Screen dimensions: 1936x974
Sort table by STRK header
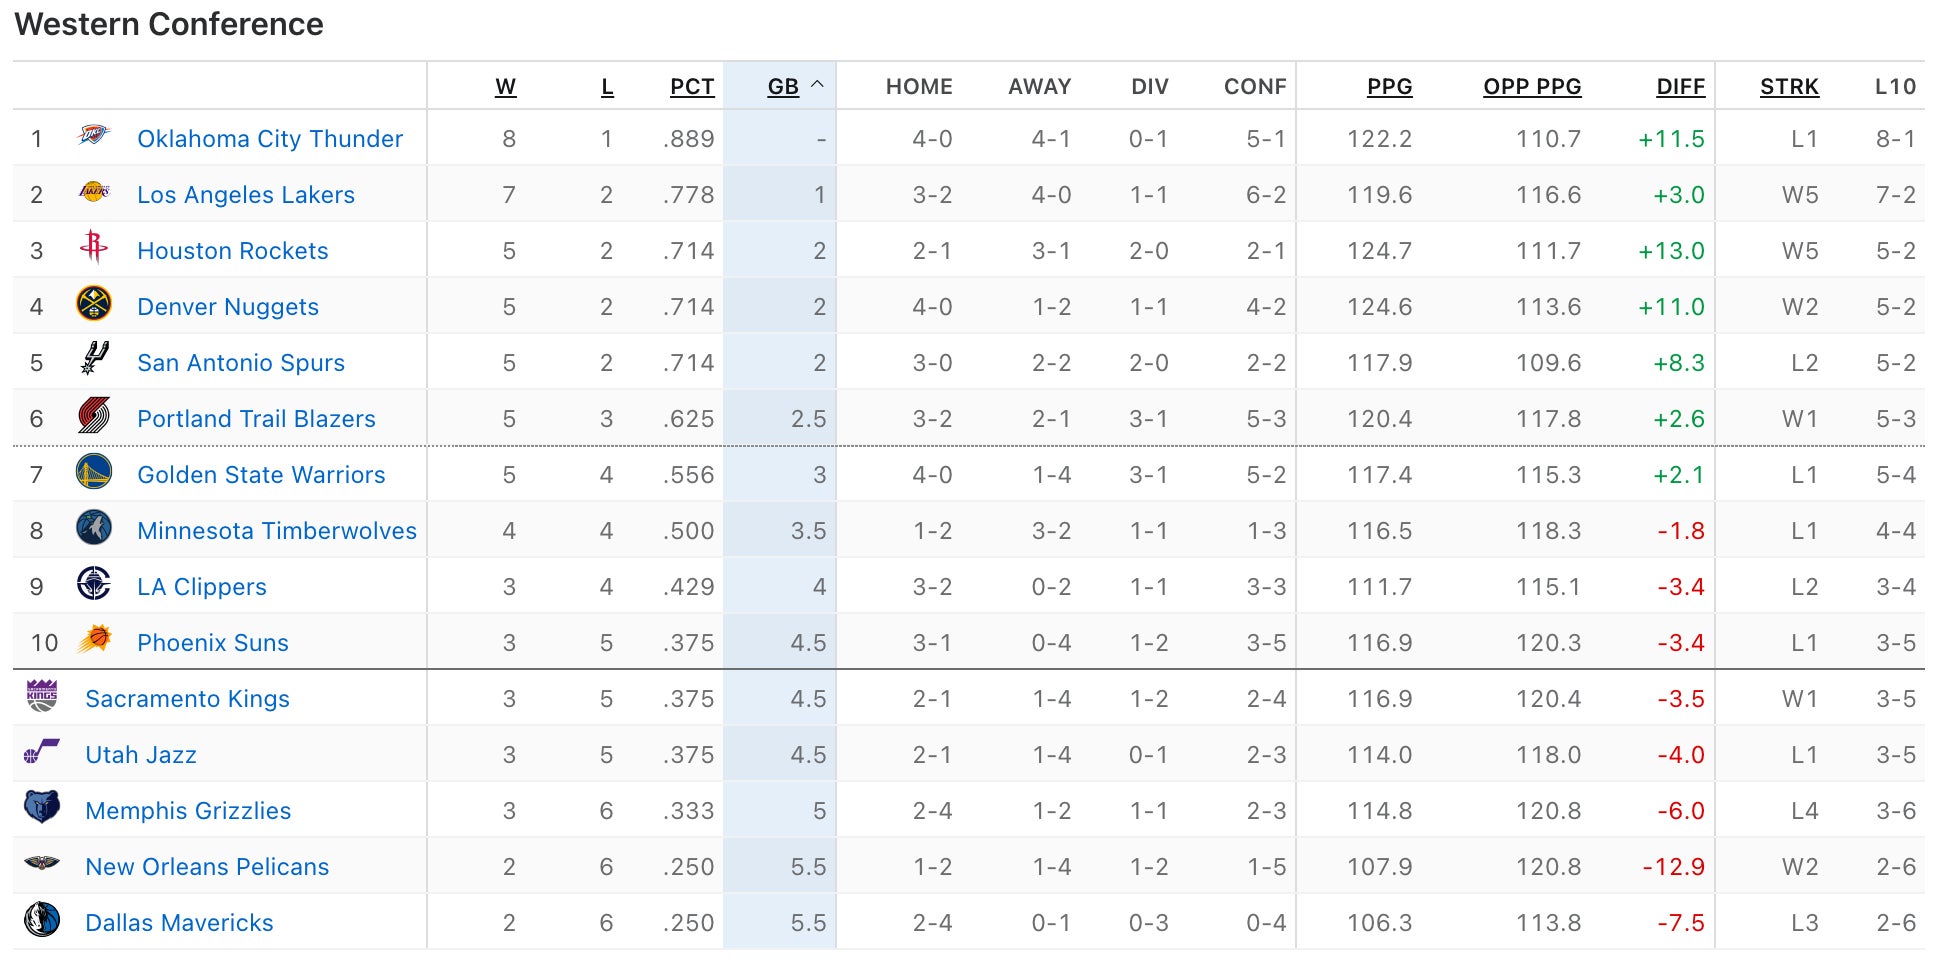click(x=1789, y=87)
